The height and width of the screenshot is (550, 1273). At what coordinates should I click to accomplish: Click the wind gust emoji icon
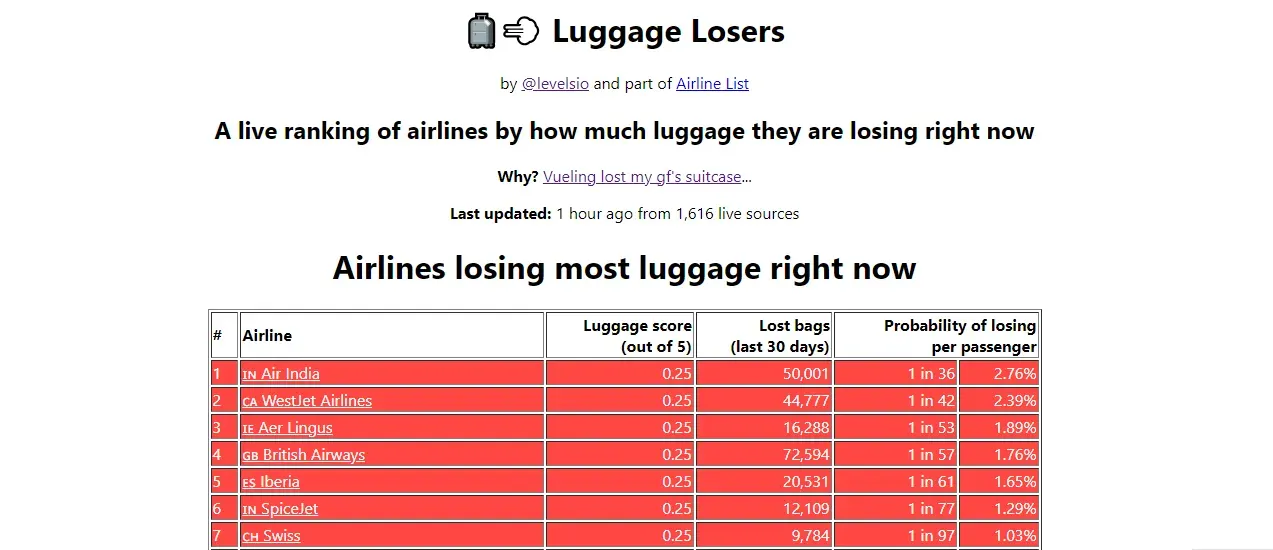pyautogui.click(x=521, y=32)
